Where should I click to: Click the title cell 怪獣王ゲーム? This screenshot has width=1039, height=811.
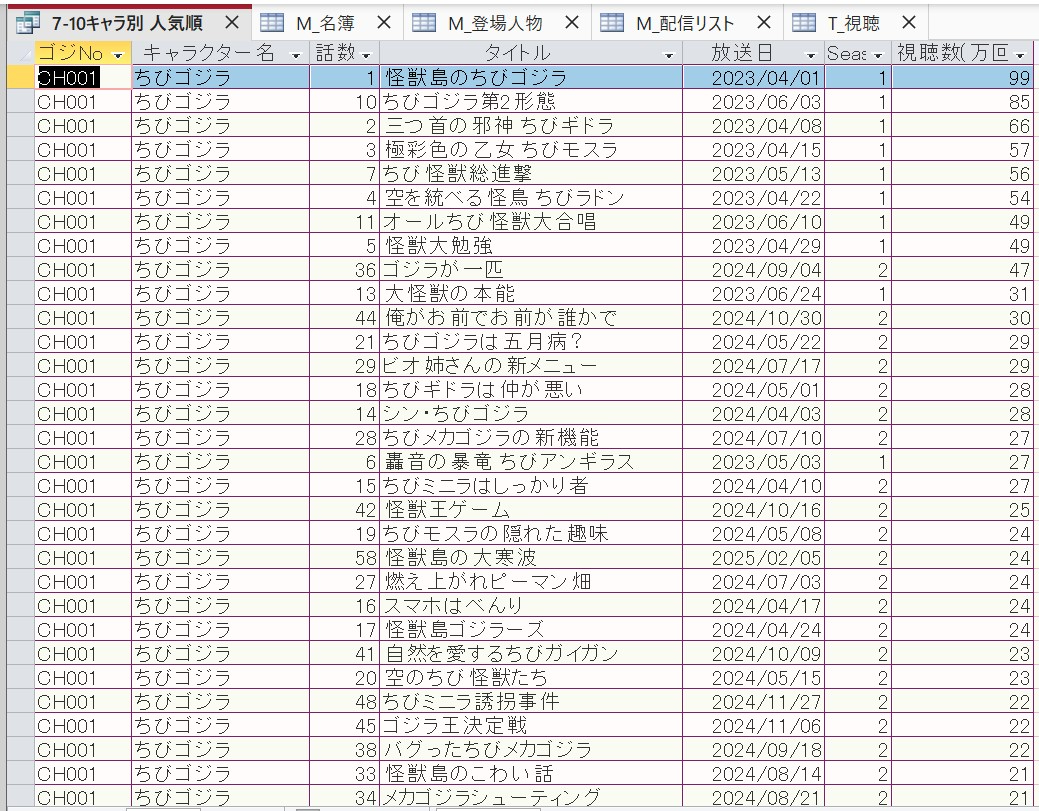point(531,510)
